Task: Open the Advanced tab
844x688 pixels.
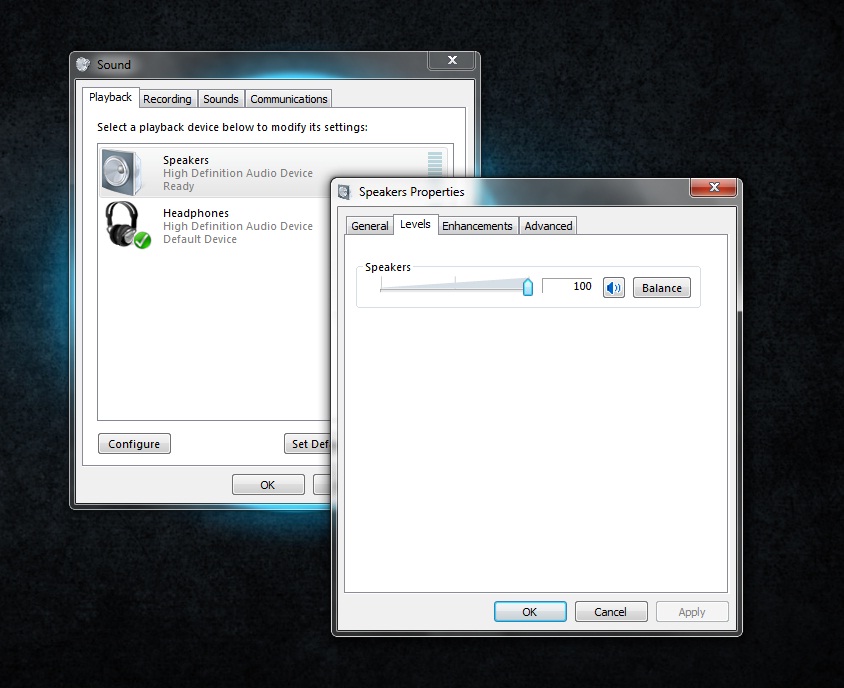Action: tap(548, 226)
